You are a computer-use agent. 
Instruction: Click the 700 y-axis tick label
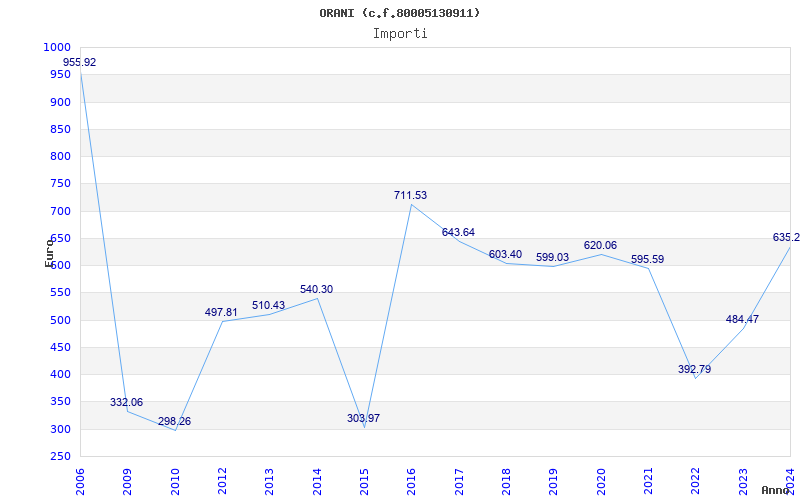point(60,211)
